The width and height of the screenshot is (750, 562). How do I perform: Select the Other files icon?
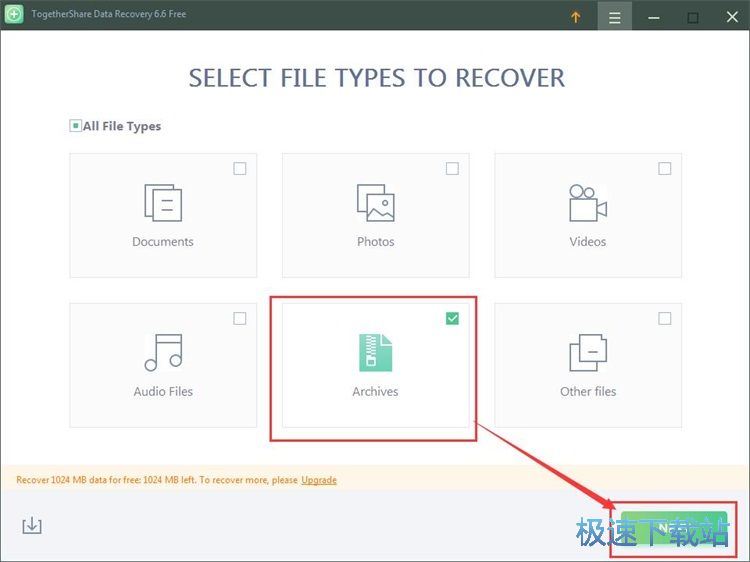pos(588,353)
